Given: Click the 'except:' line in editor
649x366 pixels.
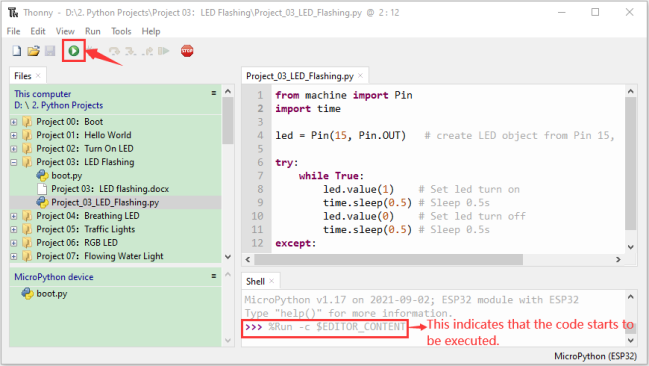Looking at the screenshot, I should (296, 243).
